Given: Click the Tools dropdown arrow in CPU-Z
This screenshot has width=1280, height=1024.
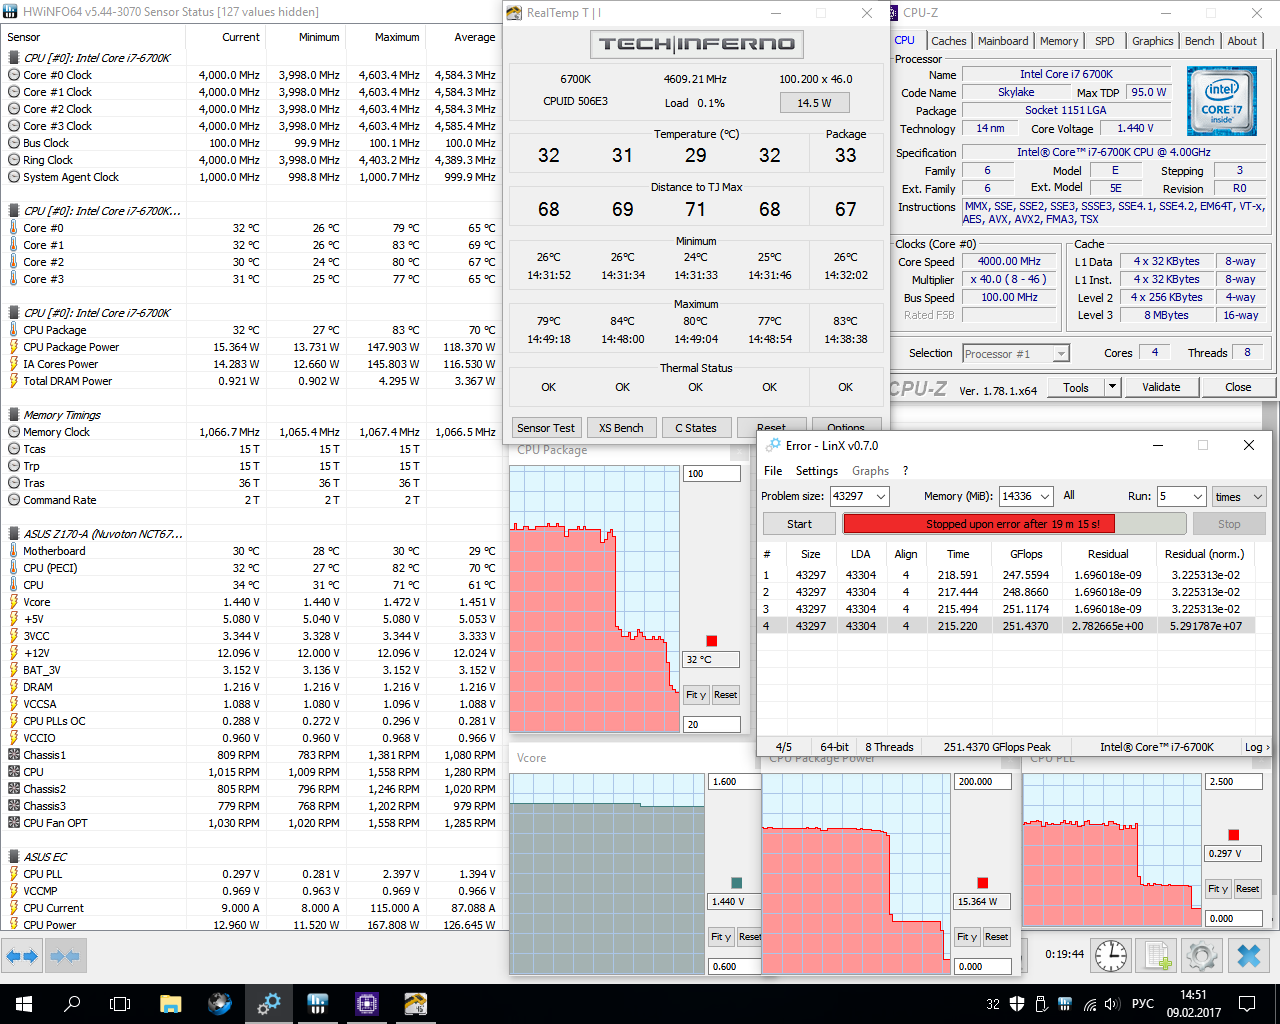Looking at the screenshot, I should [x=1112, y=387].
